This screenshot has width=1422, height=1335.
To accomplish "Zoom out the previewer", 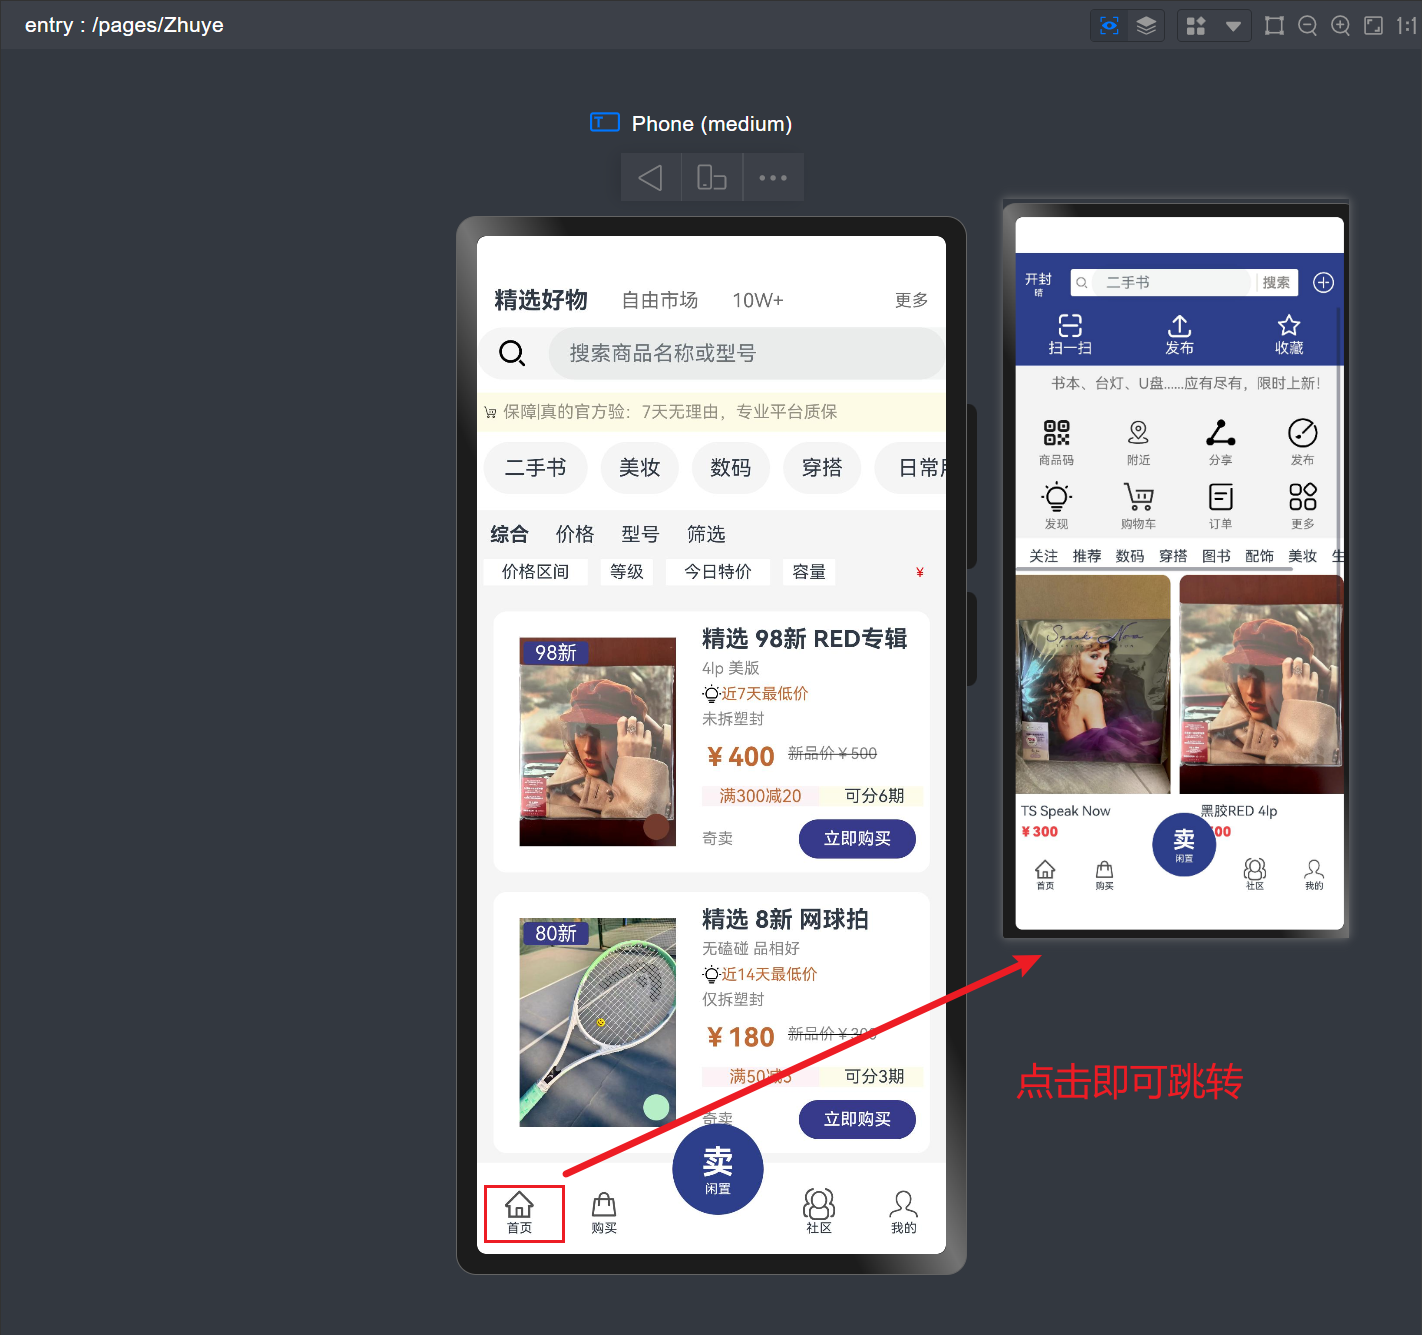I will [1307, 26].
